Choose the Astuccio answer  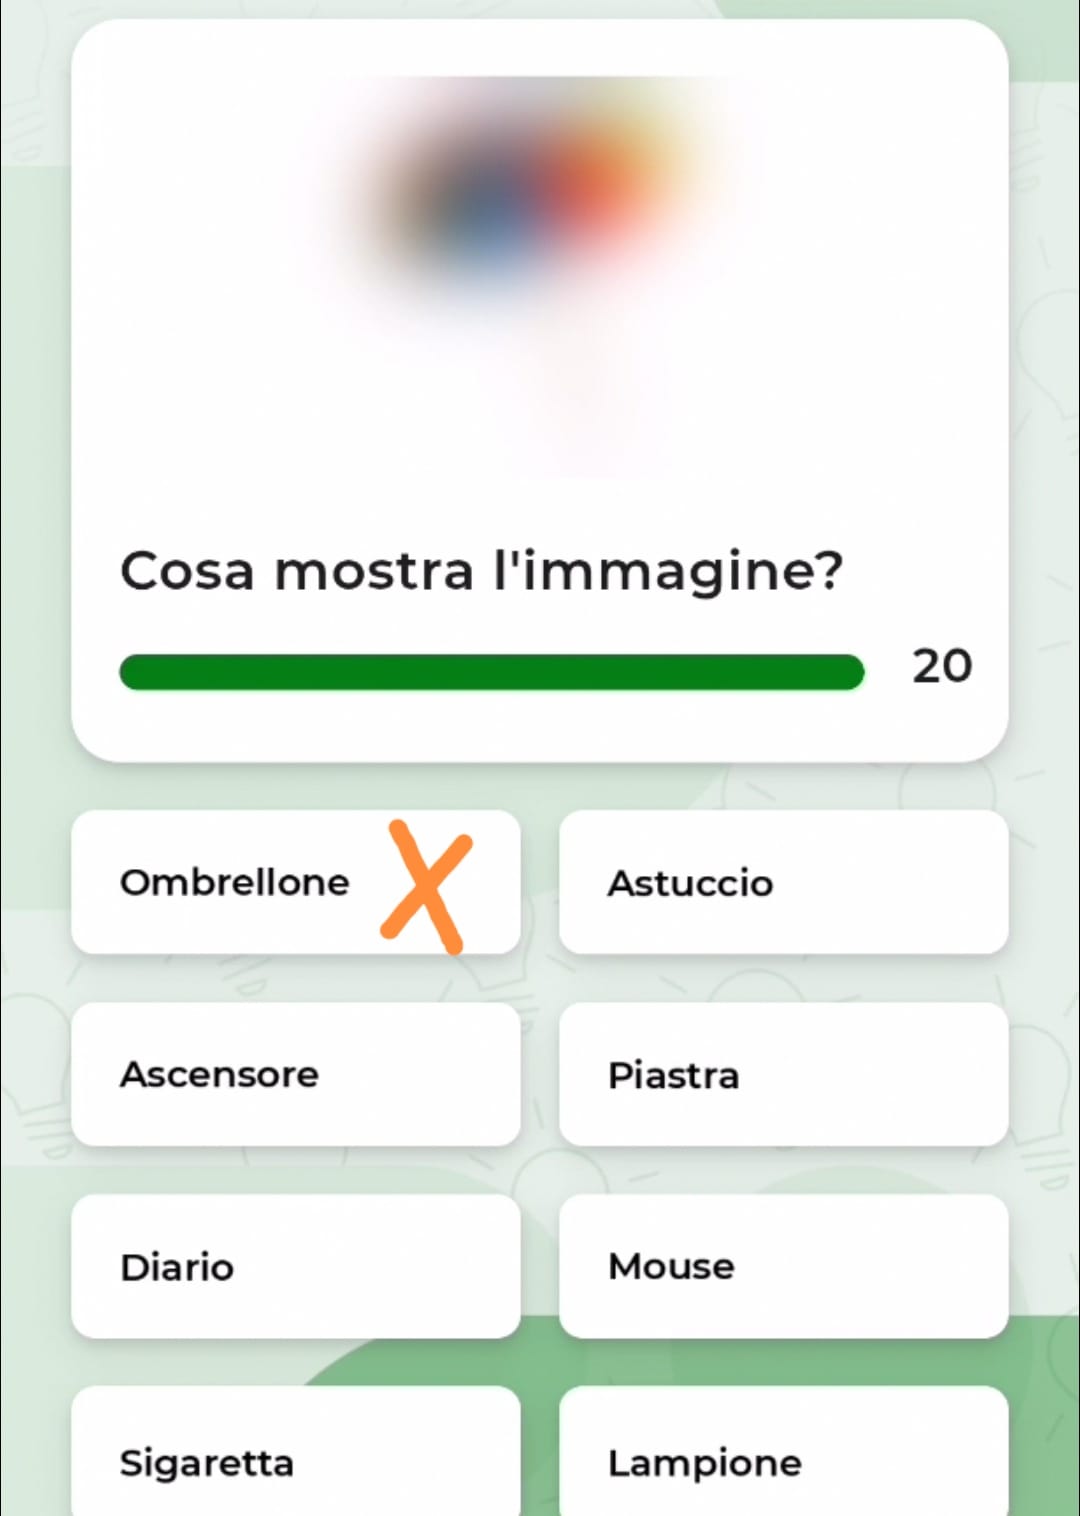point(783,882)
